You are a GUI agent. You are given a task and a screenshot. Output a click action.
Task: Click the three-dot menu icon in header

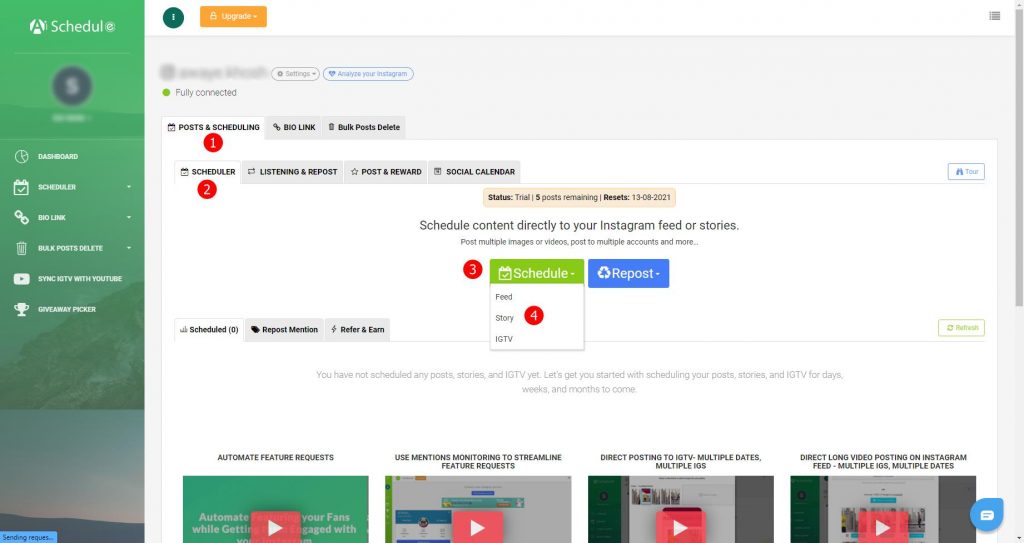pos(173,17)
